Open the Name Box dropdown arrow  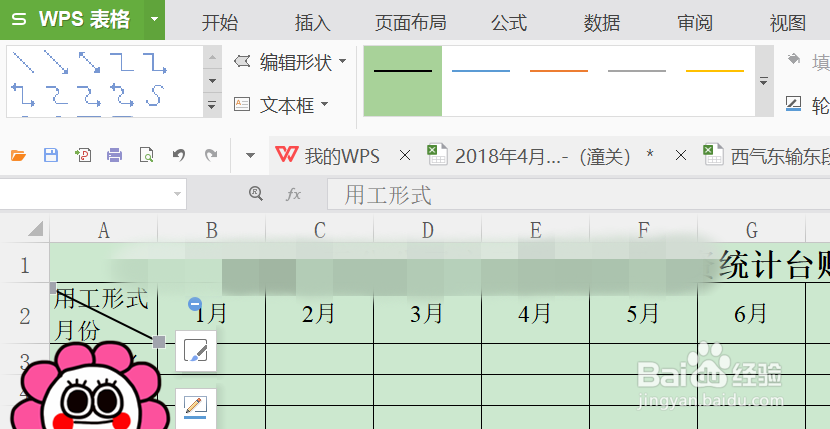pos(178,194)
